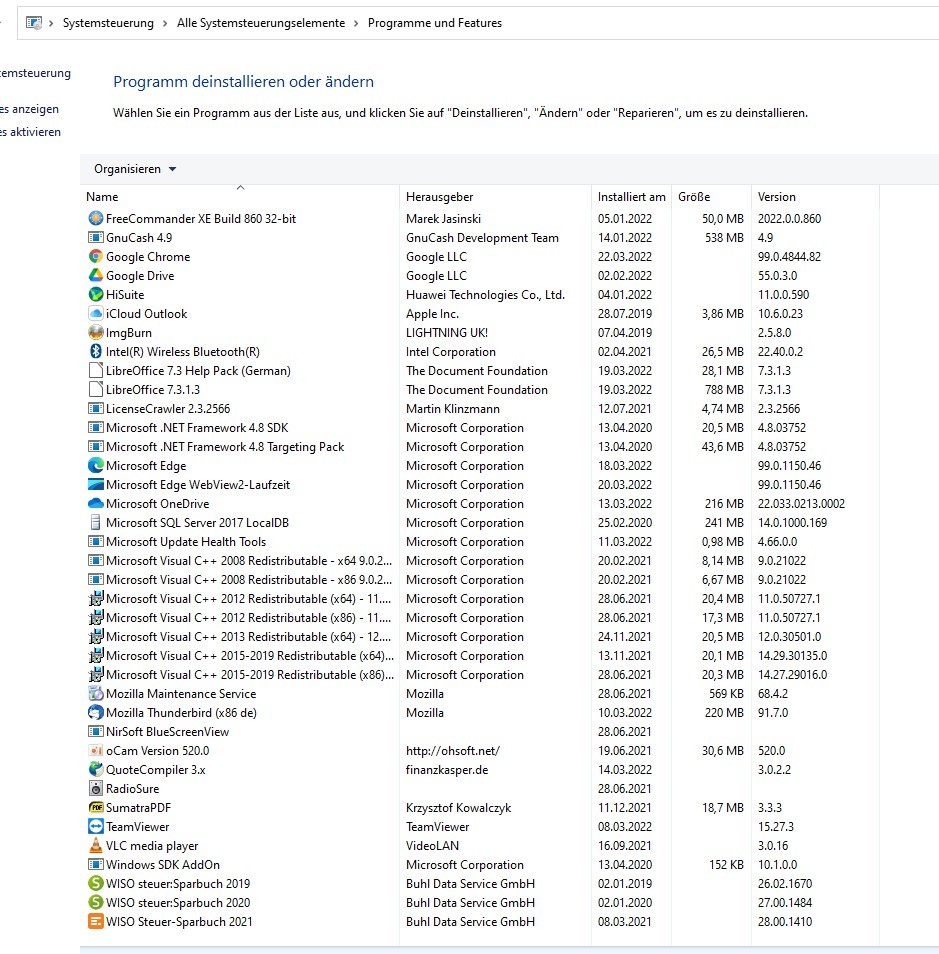This screenshot has width=939, height=954.
Task: Click the Microsoft SQL Server 2017 LocalDB icon
Action: point(96,523)
